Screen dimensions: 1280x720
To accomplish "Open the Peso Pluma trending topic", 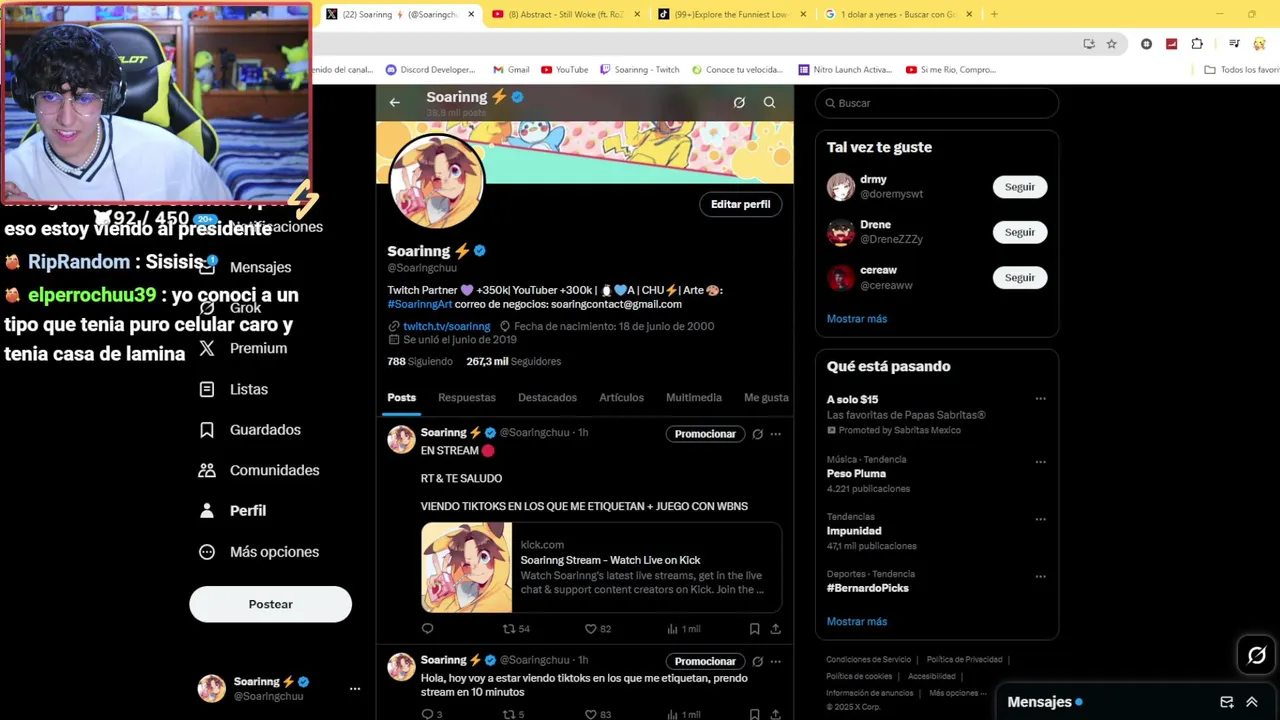I will tap(856, 474).
